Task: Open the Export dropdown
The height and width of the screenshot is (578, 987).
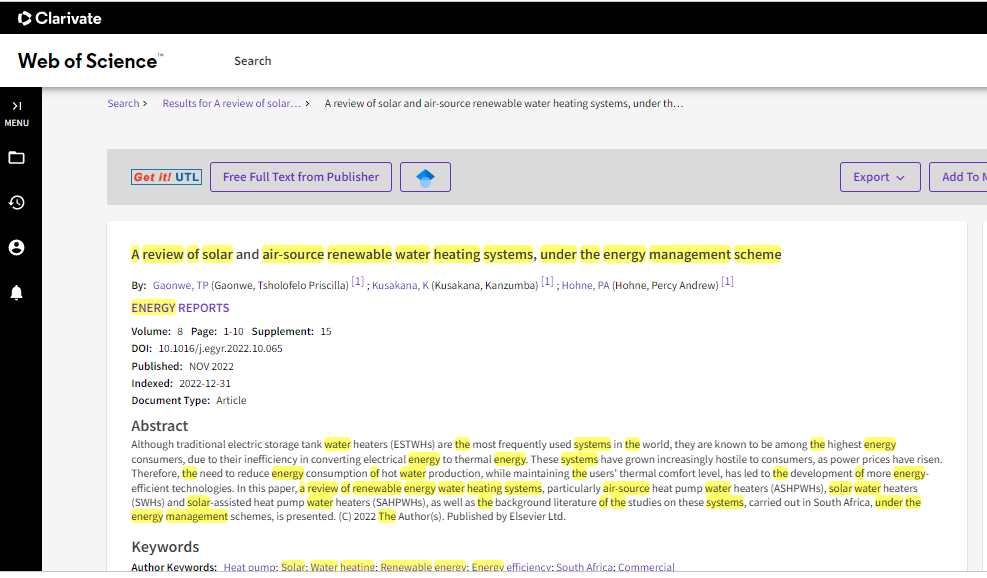Action: pos(879,177)
